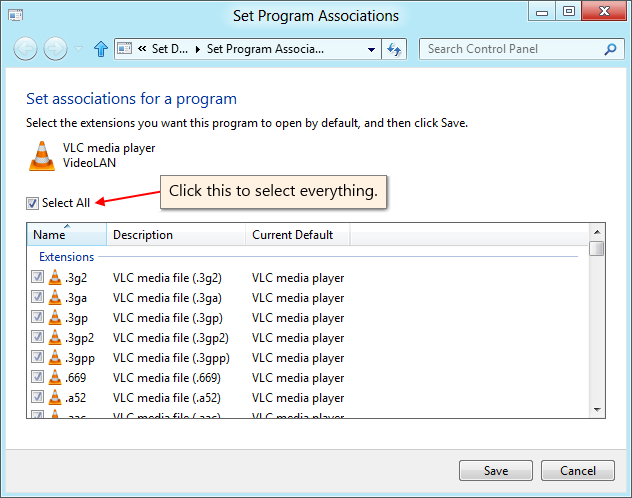Toggle the Select All checkbox

pos(33,203)
